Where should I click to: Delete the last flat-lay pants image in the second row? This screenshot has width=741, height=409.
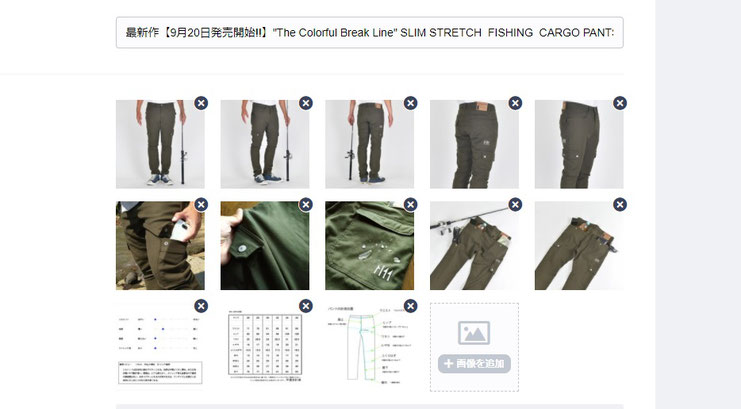pos(620,205)
